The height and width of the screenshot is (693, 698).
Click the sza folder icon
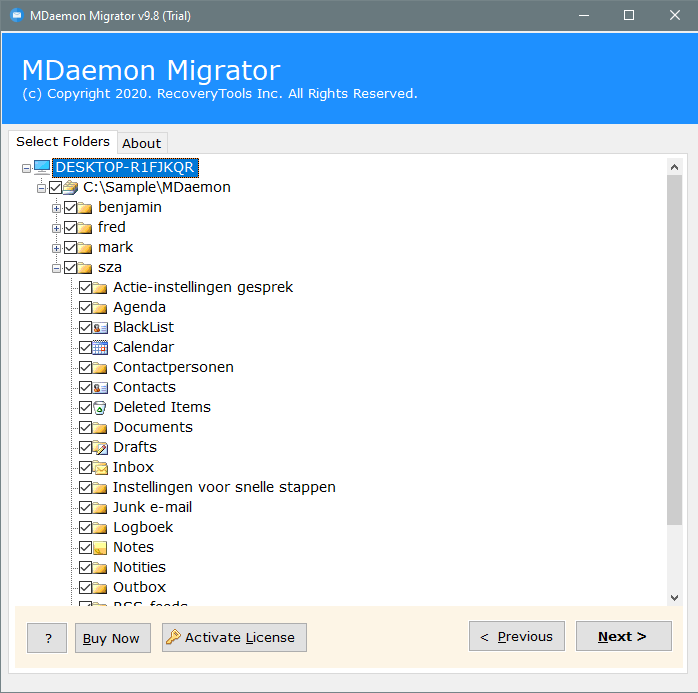pyautogui.click(x=85, y=268)
